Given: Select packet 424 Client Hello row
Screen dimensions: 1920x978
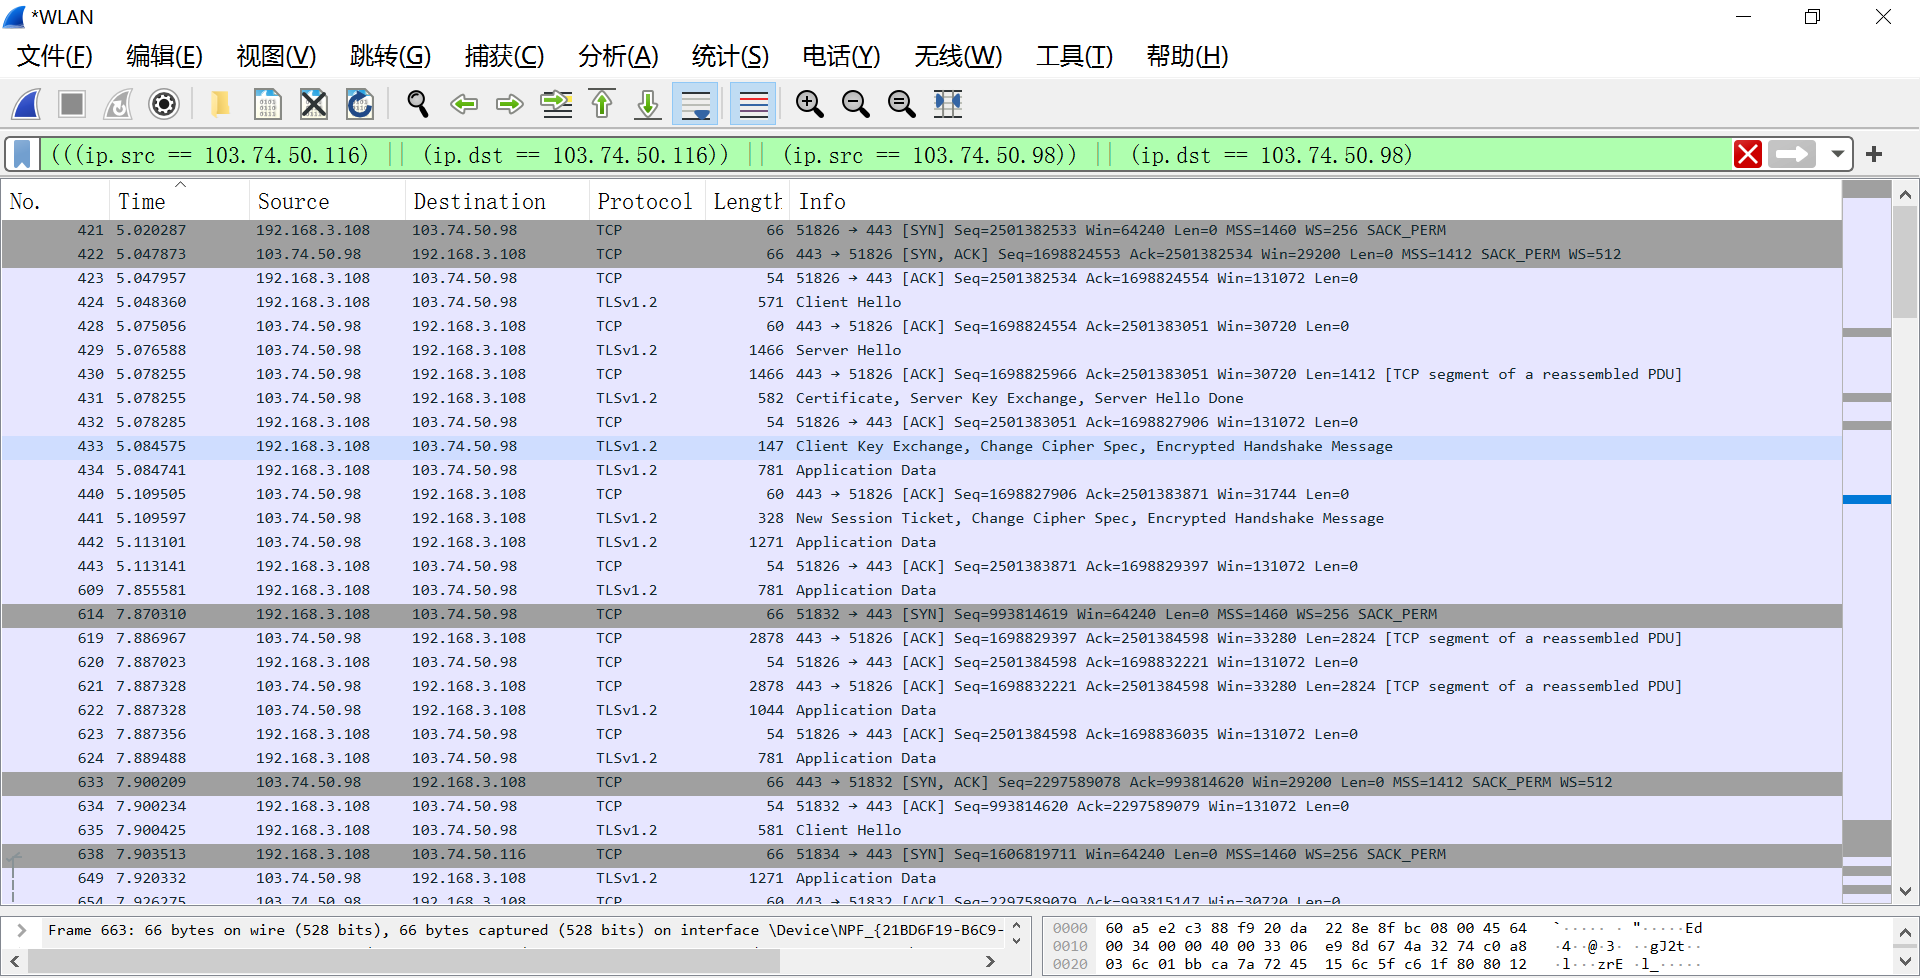Looking at the screenshot, I should tap(921, 302).
